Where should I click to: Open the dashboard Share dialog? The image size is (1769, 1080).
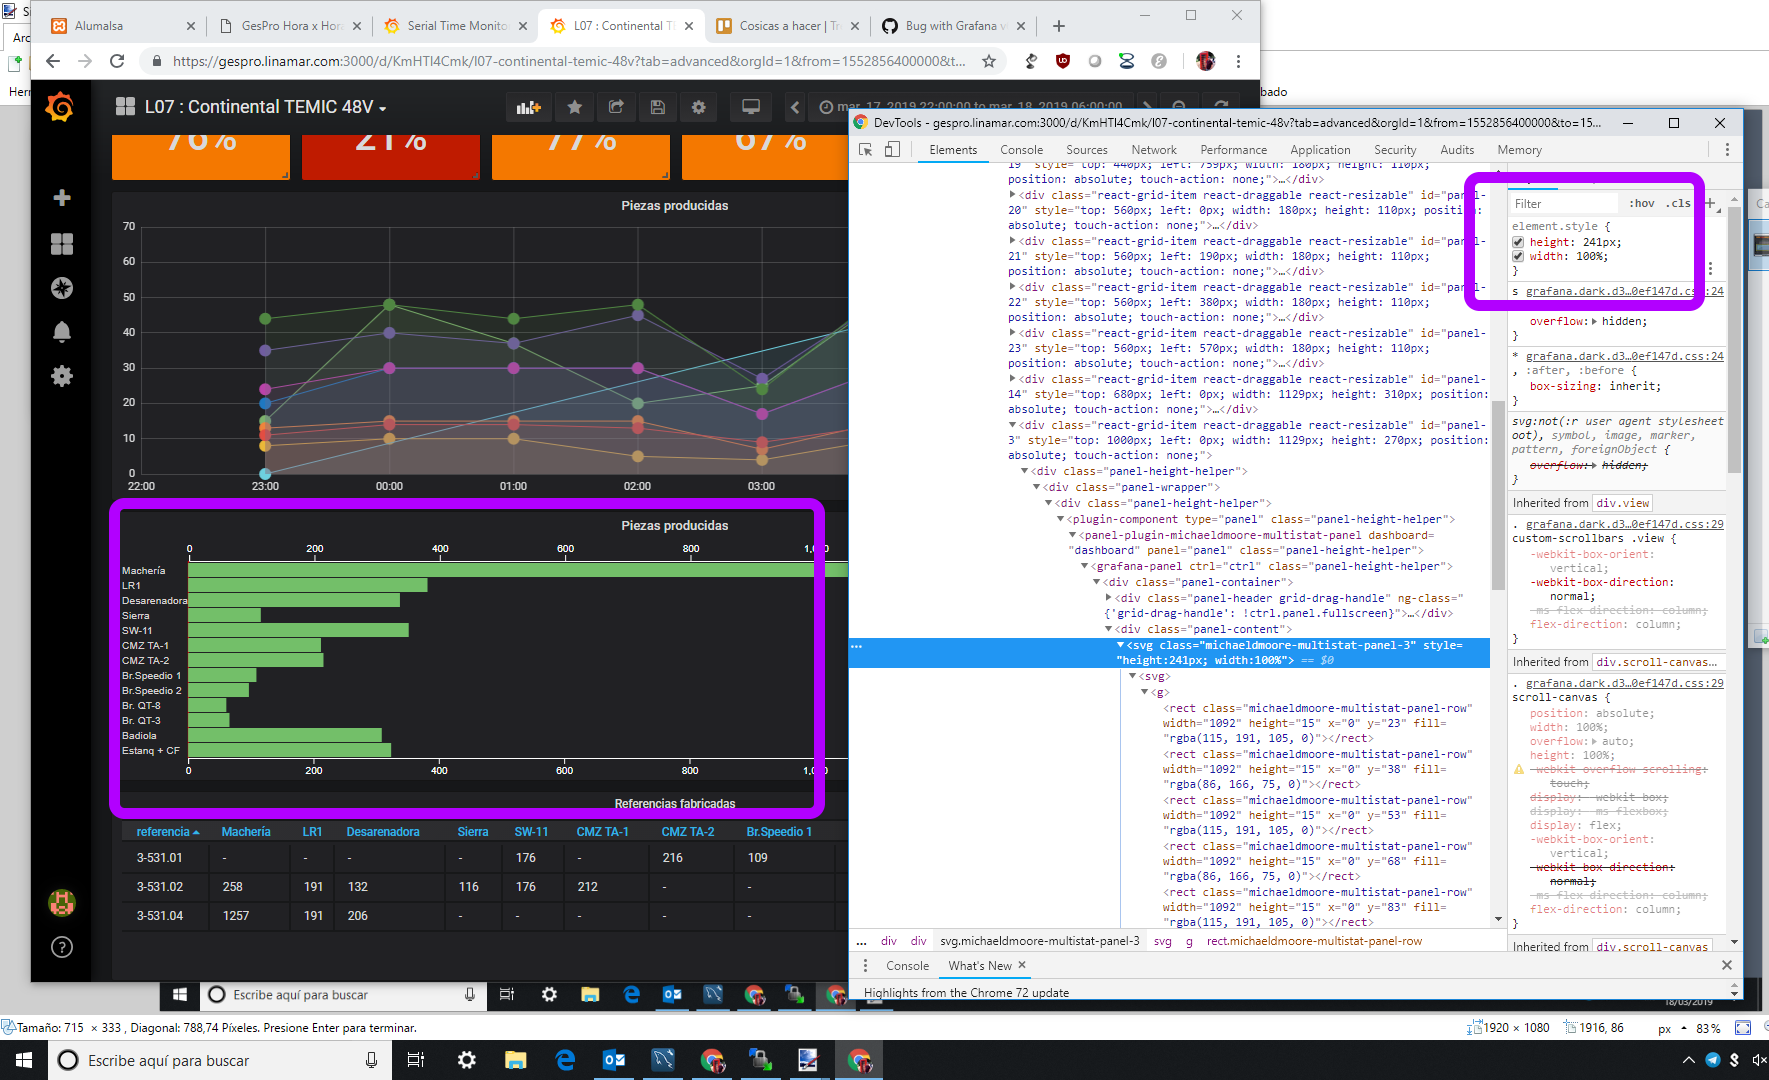coord(616,107)
